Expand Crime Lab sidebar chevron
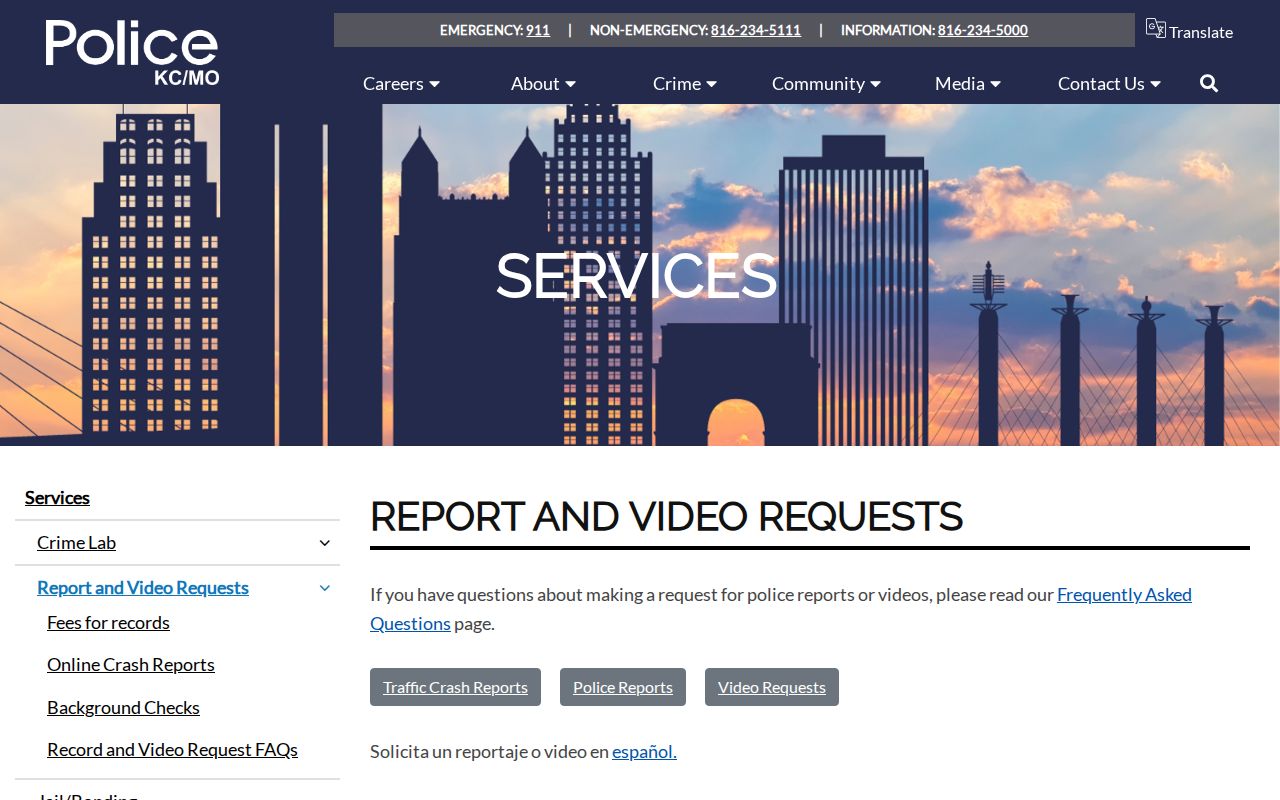The image size is (1280, 800). click(x=325, y=543)
